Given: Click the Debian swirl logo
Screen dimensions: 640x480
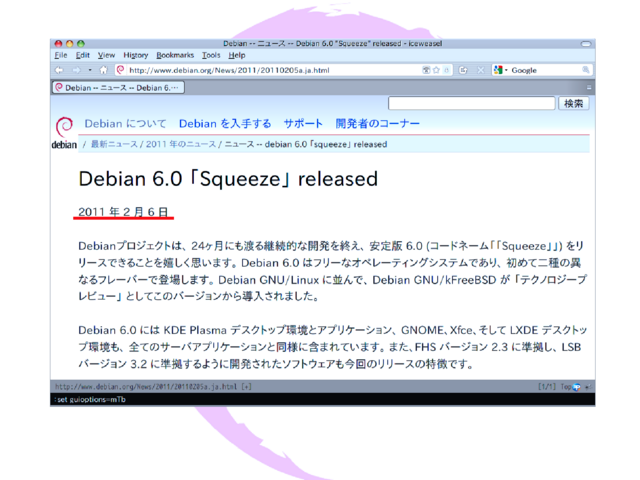Looking at the screenshot, I should [x=64, y=129].
